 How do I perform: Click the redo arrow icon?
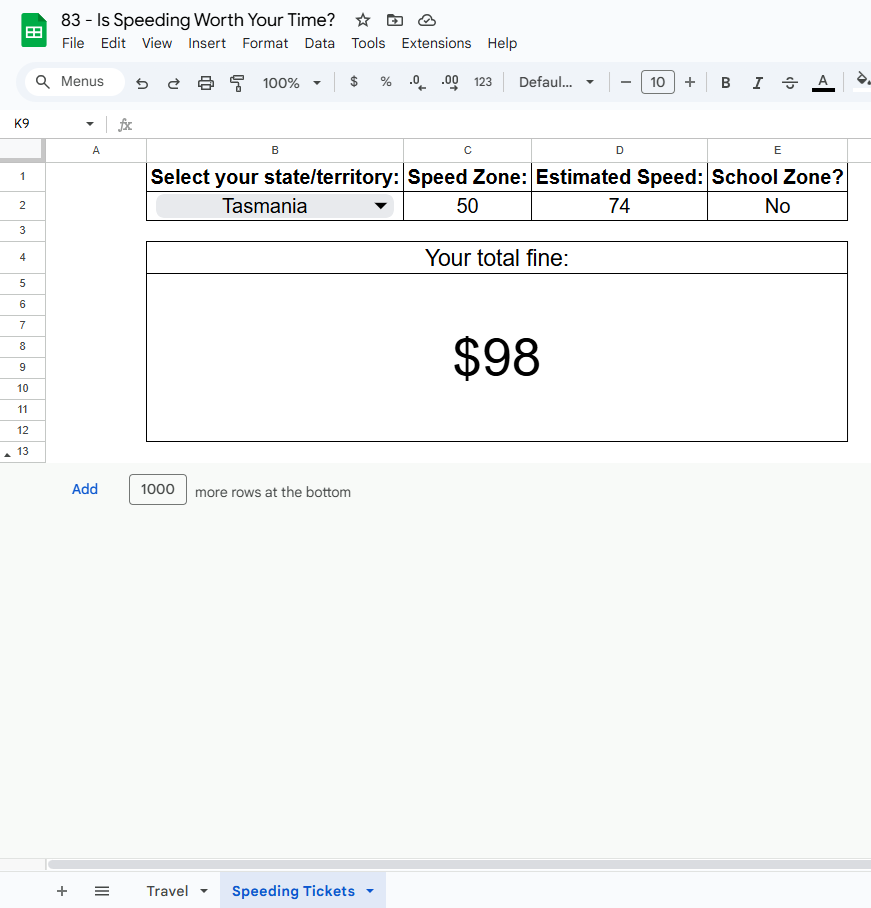(174, 83)
